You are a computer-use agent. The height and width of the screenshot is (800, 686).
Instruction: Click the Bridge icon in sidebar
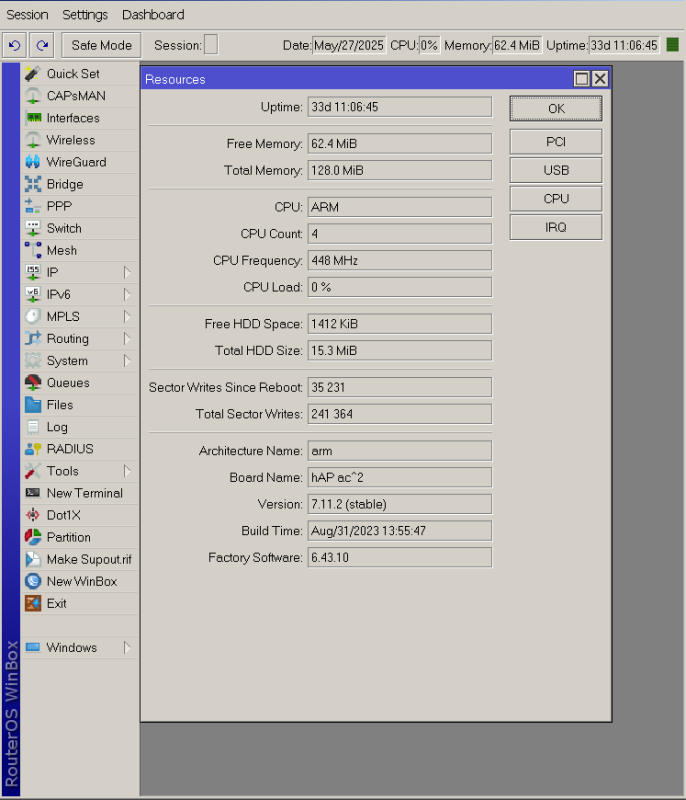point(33,184)
